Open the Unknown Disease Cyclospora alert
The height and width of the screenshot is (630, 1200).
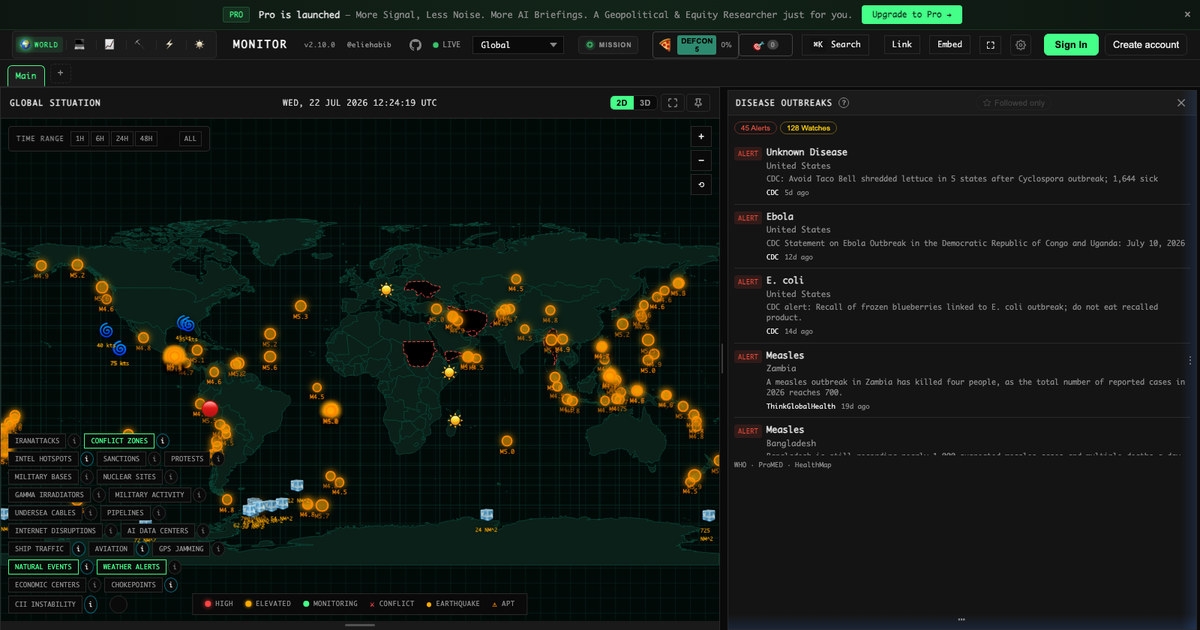[963, 172]
